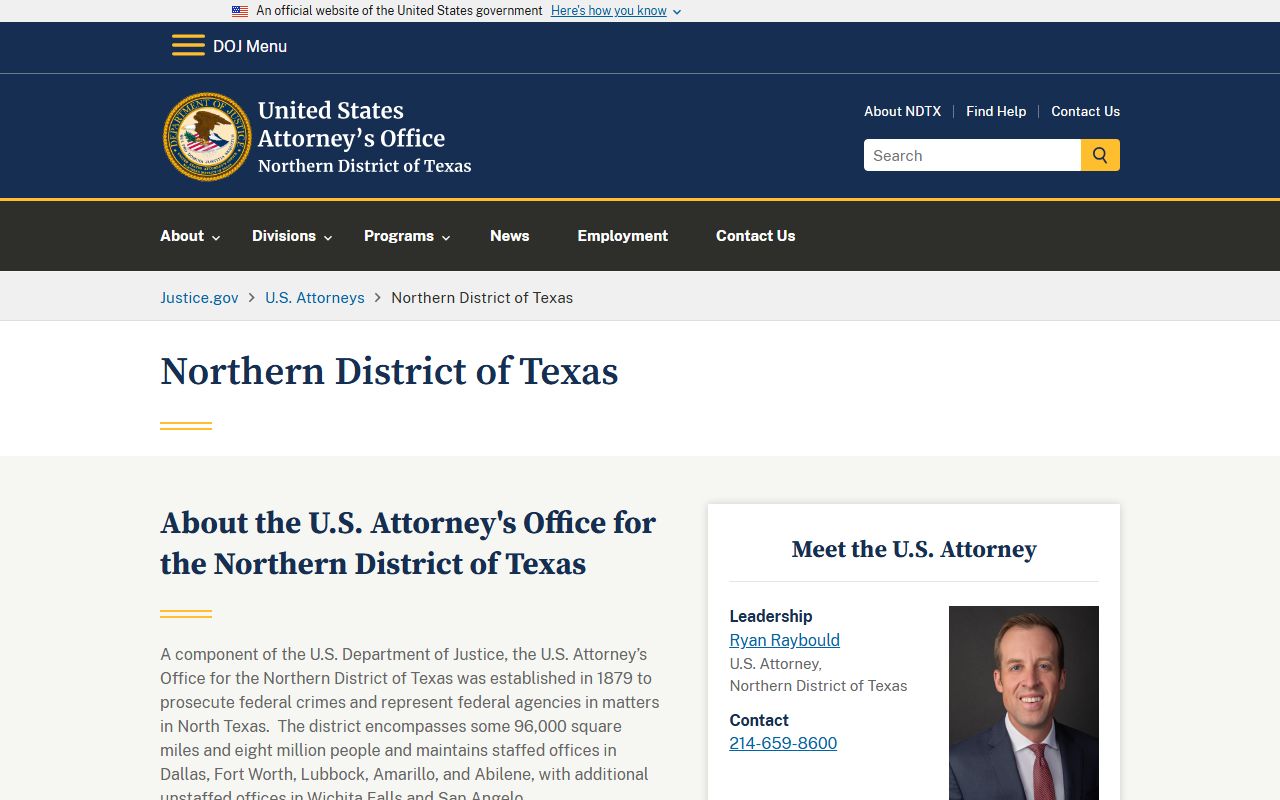Click the US flag icon in banner

pyautogui.click(x=240, y=11)
